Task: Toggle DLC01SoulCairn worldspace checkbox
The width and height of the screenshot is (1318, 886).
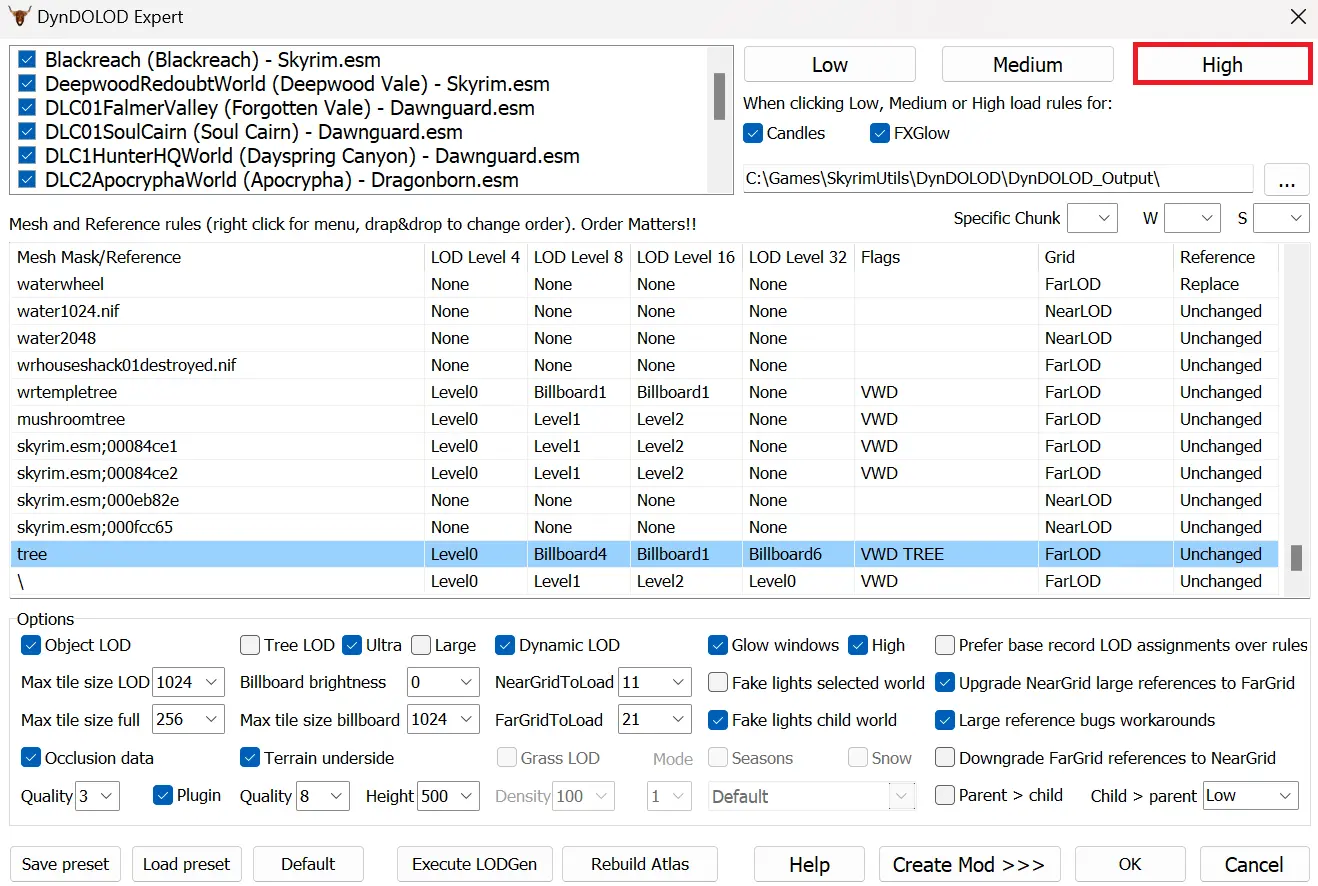Action: tap(27, 132)
